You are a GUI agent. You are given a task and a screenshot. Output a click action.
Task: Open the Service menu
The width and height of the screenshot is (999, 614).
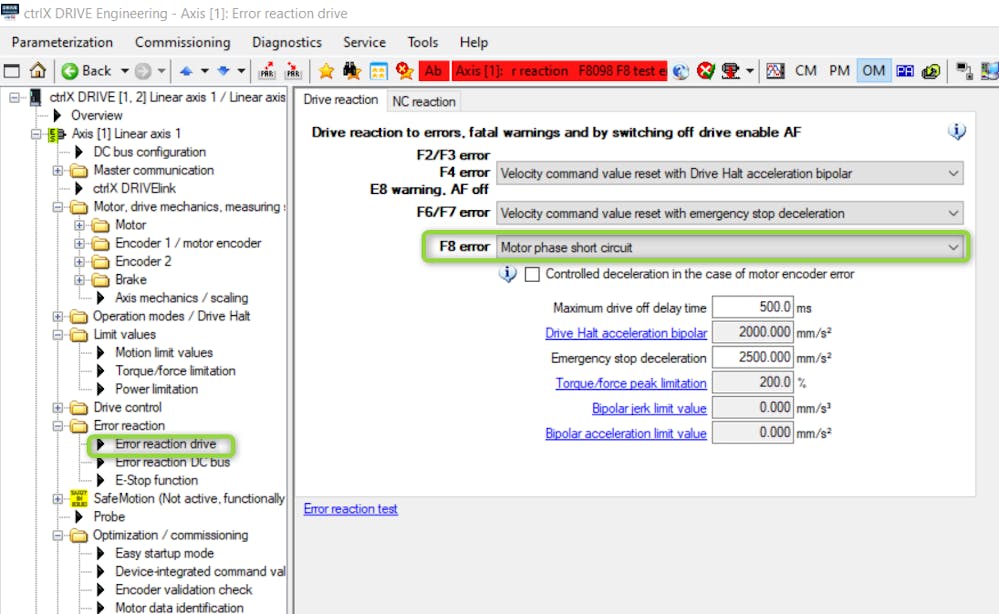click(364, 42)
